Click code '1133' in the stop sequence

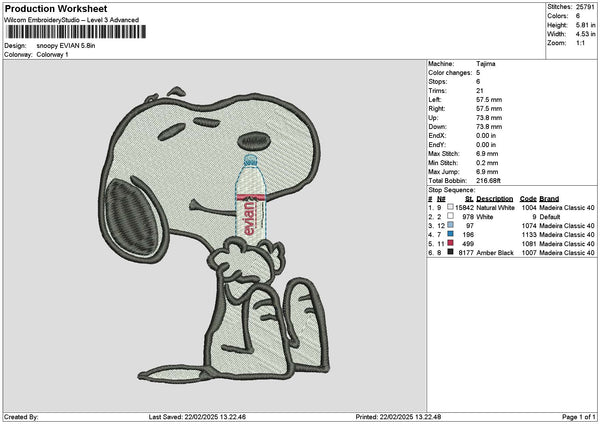coord(529,235)
